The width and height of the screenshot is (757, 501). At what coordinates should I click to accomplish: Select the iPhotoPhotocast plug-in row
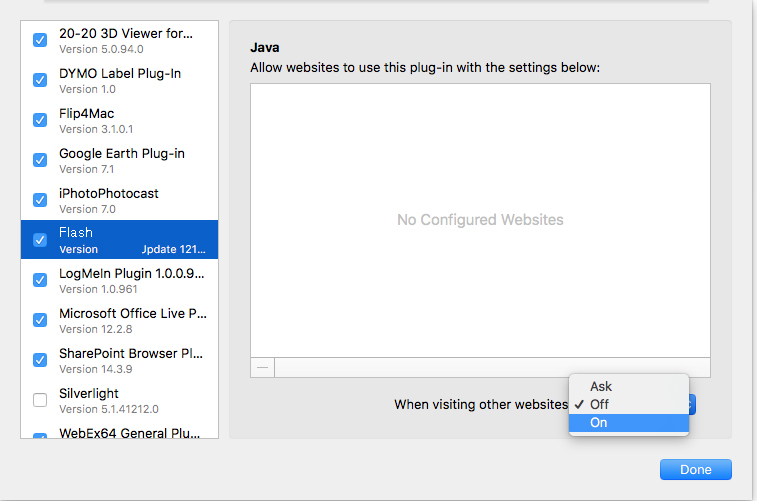click(119, 201)
